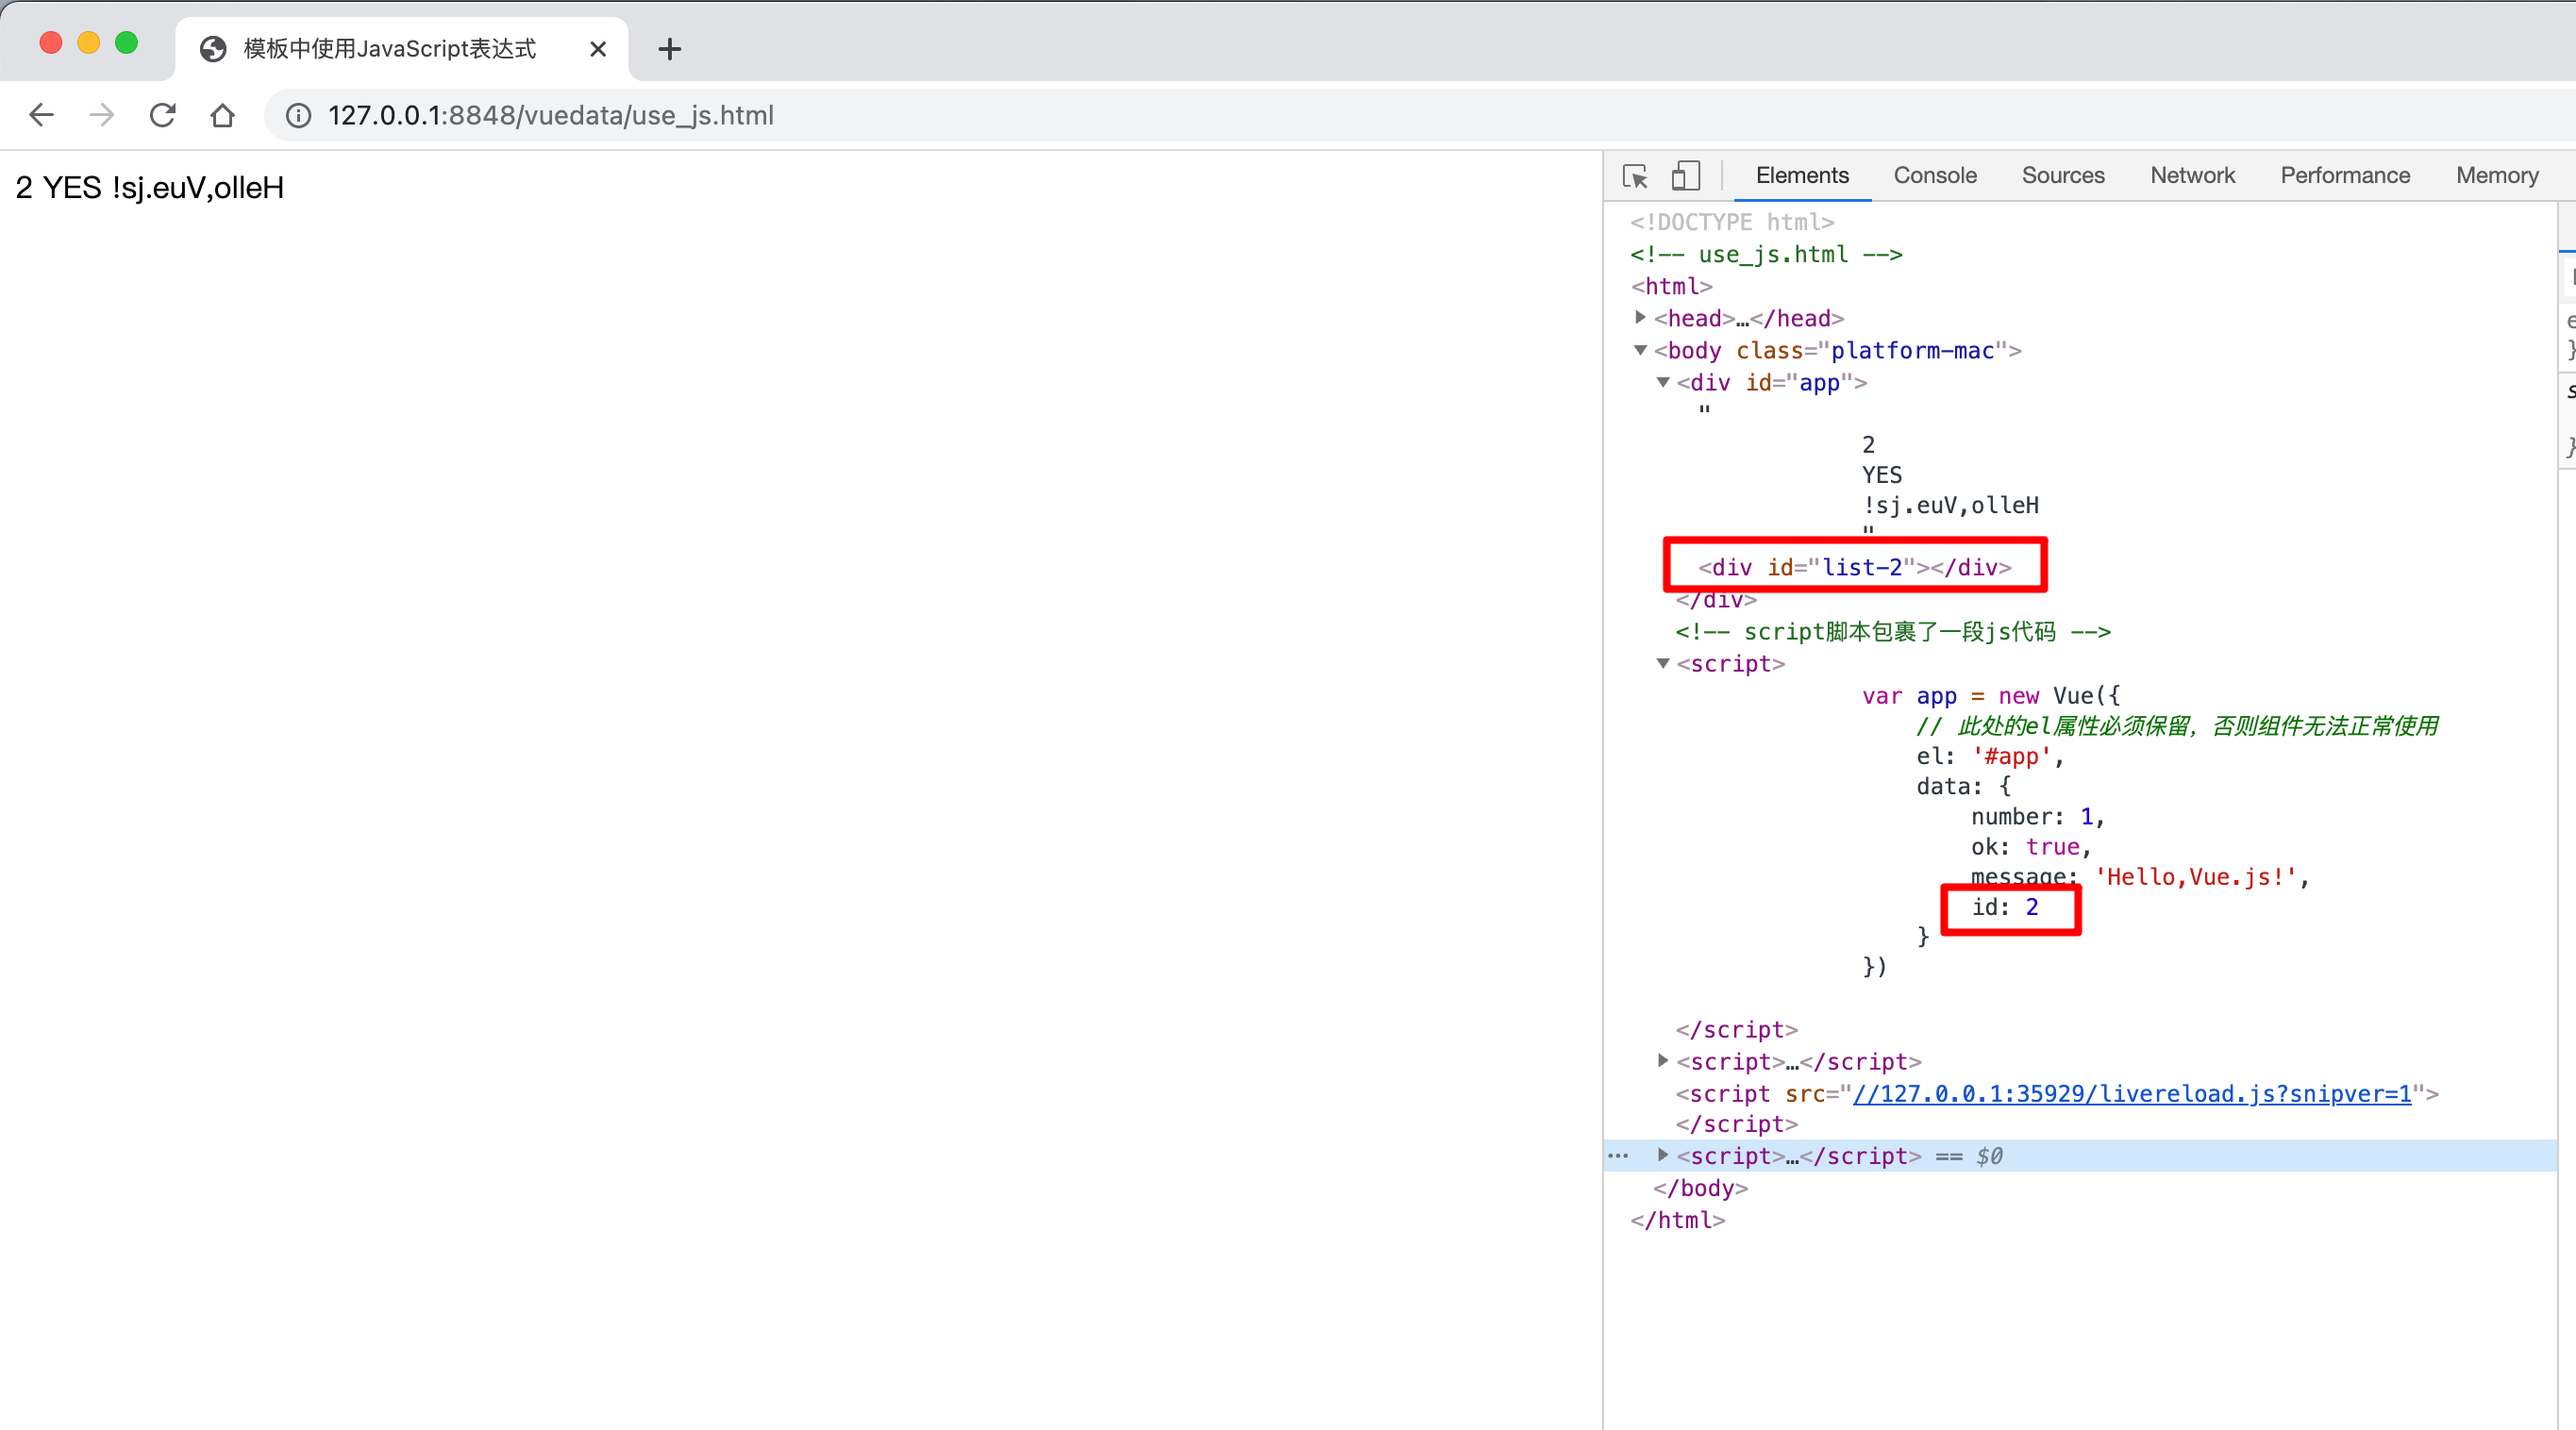Open the Performance panel
The image size is (2576, 1430).
click(x=2345, y=175)
